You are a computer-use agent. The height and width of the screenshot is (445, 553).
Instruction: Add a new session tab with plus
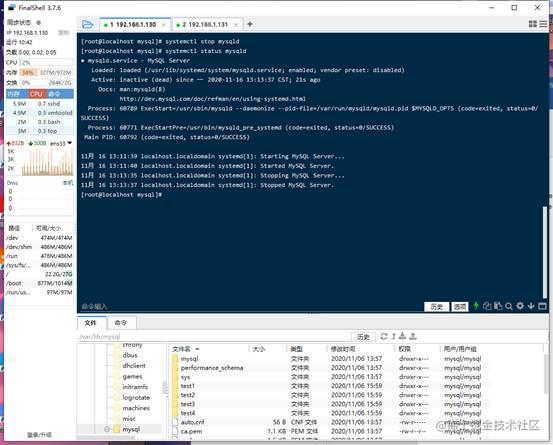pos(250,24)
